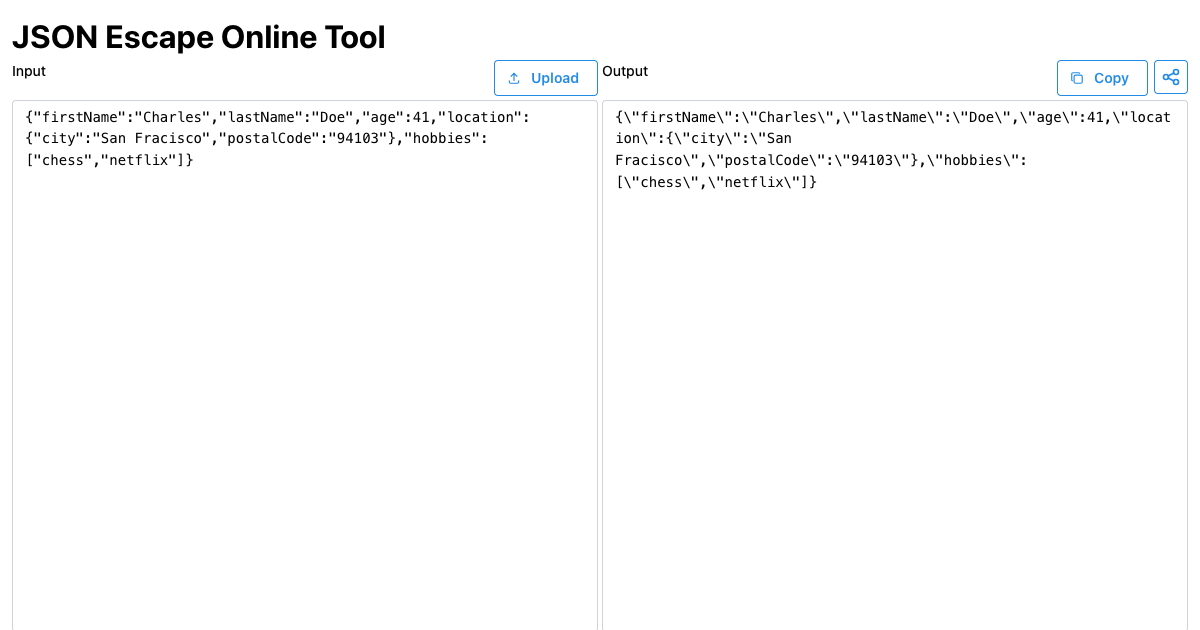
Task: Click "Fracisco" in the output text
Action: click(648, 160)
